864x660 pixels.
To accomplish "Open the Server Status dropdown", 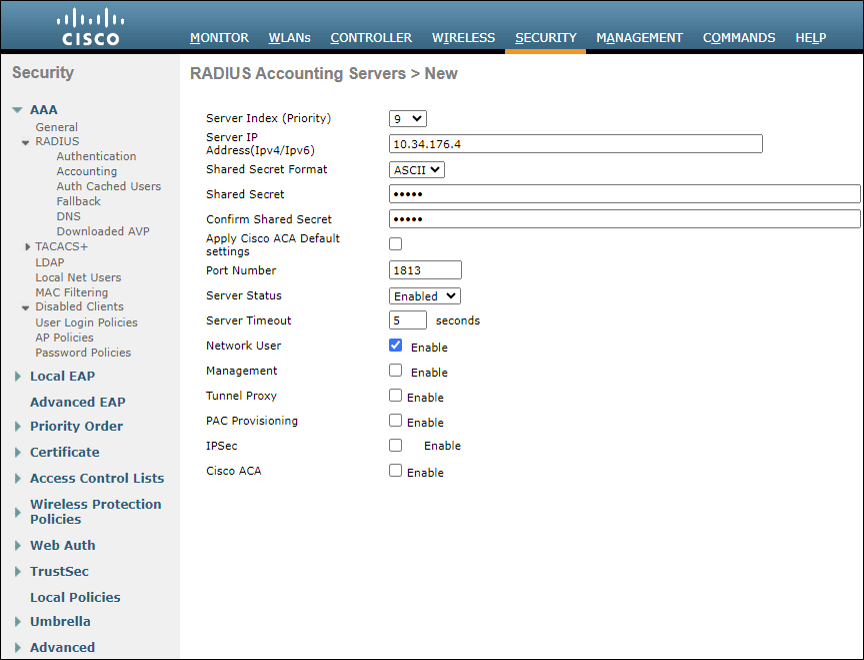I will (424, 295).
